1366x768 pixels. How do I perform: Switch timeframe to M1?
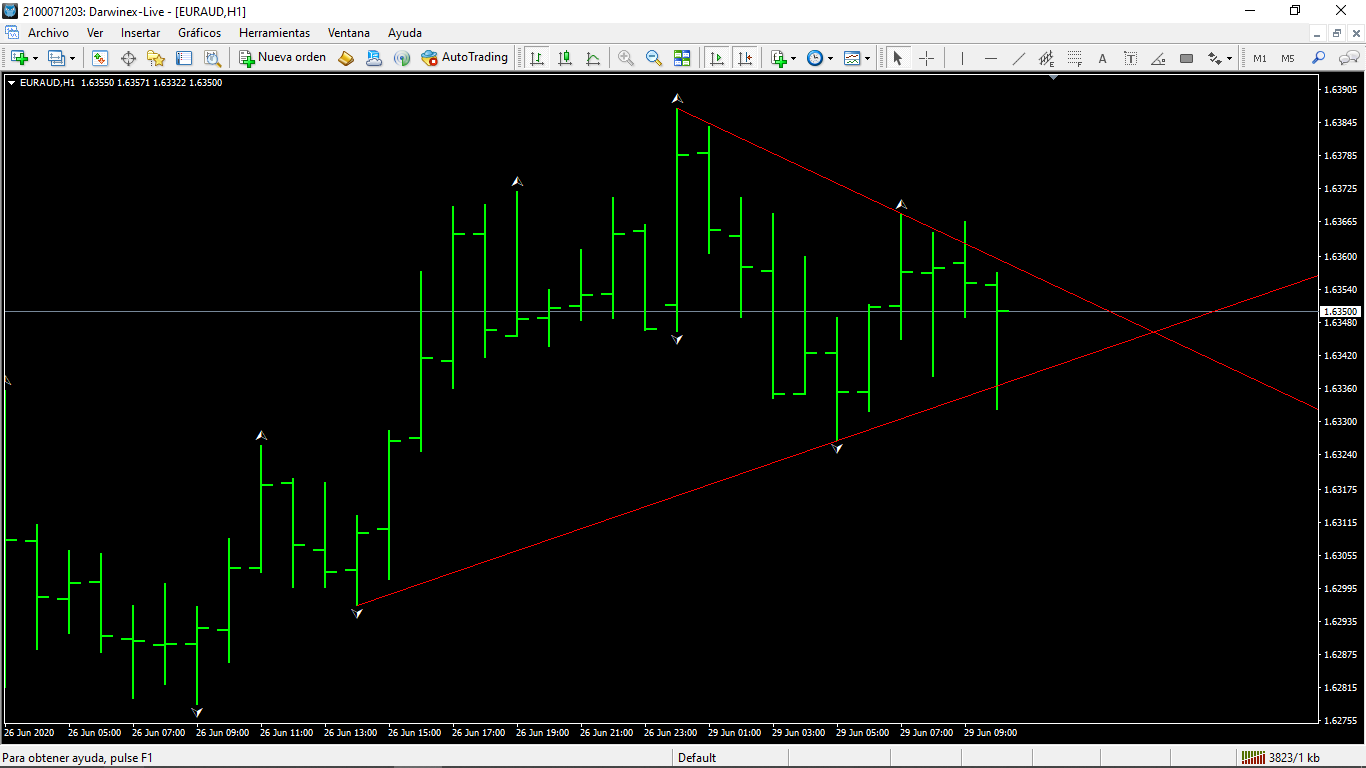(1259, 58)
